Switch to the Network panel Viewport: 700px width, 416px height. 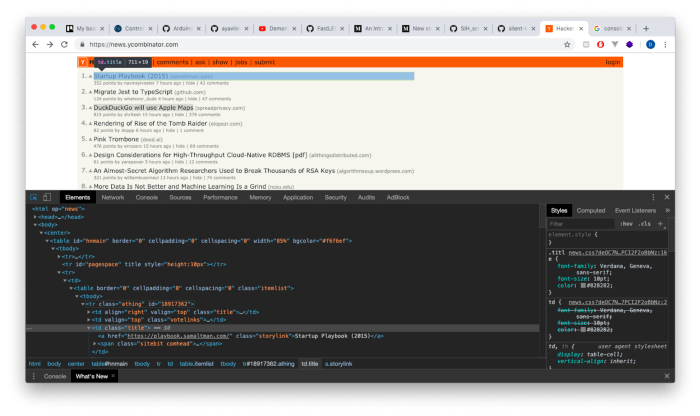(112, 197)
